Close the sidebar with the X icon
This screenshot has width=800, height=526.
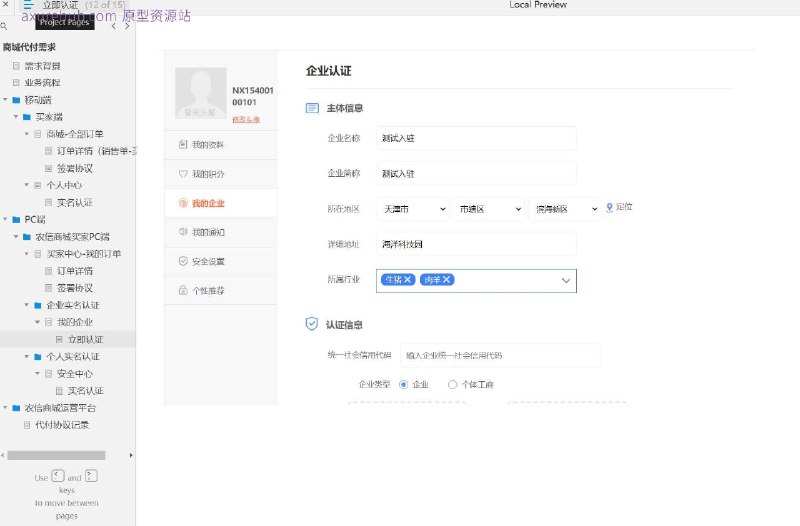tap(6, 4)
